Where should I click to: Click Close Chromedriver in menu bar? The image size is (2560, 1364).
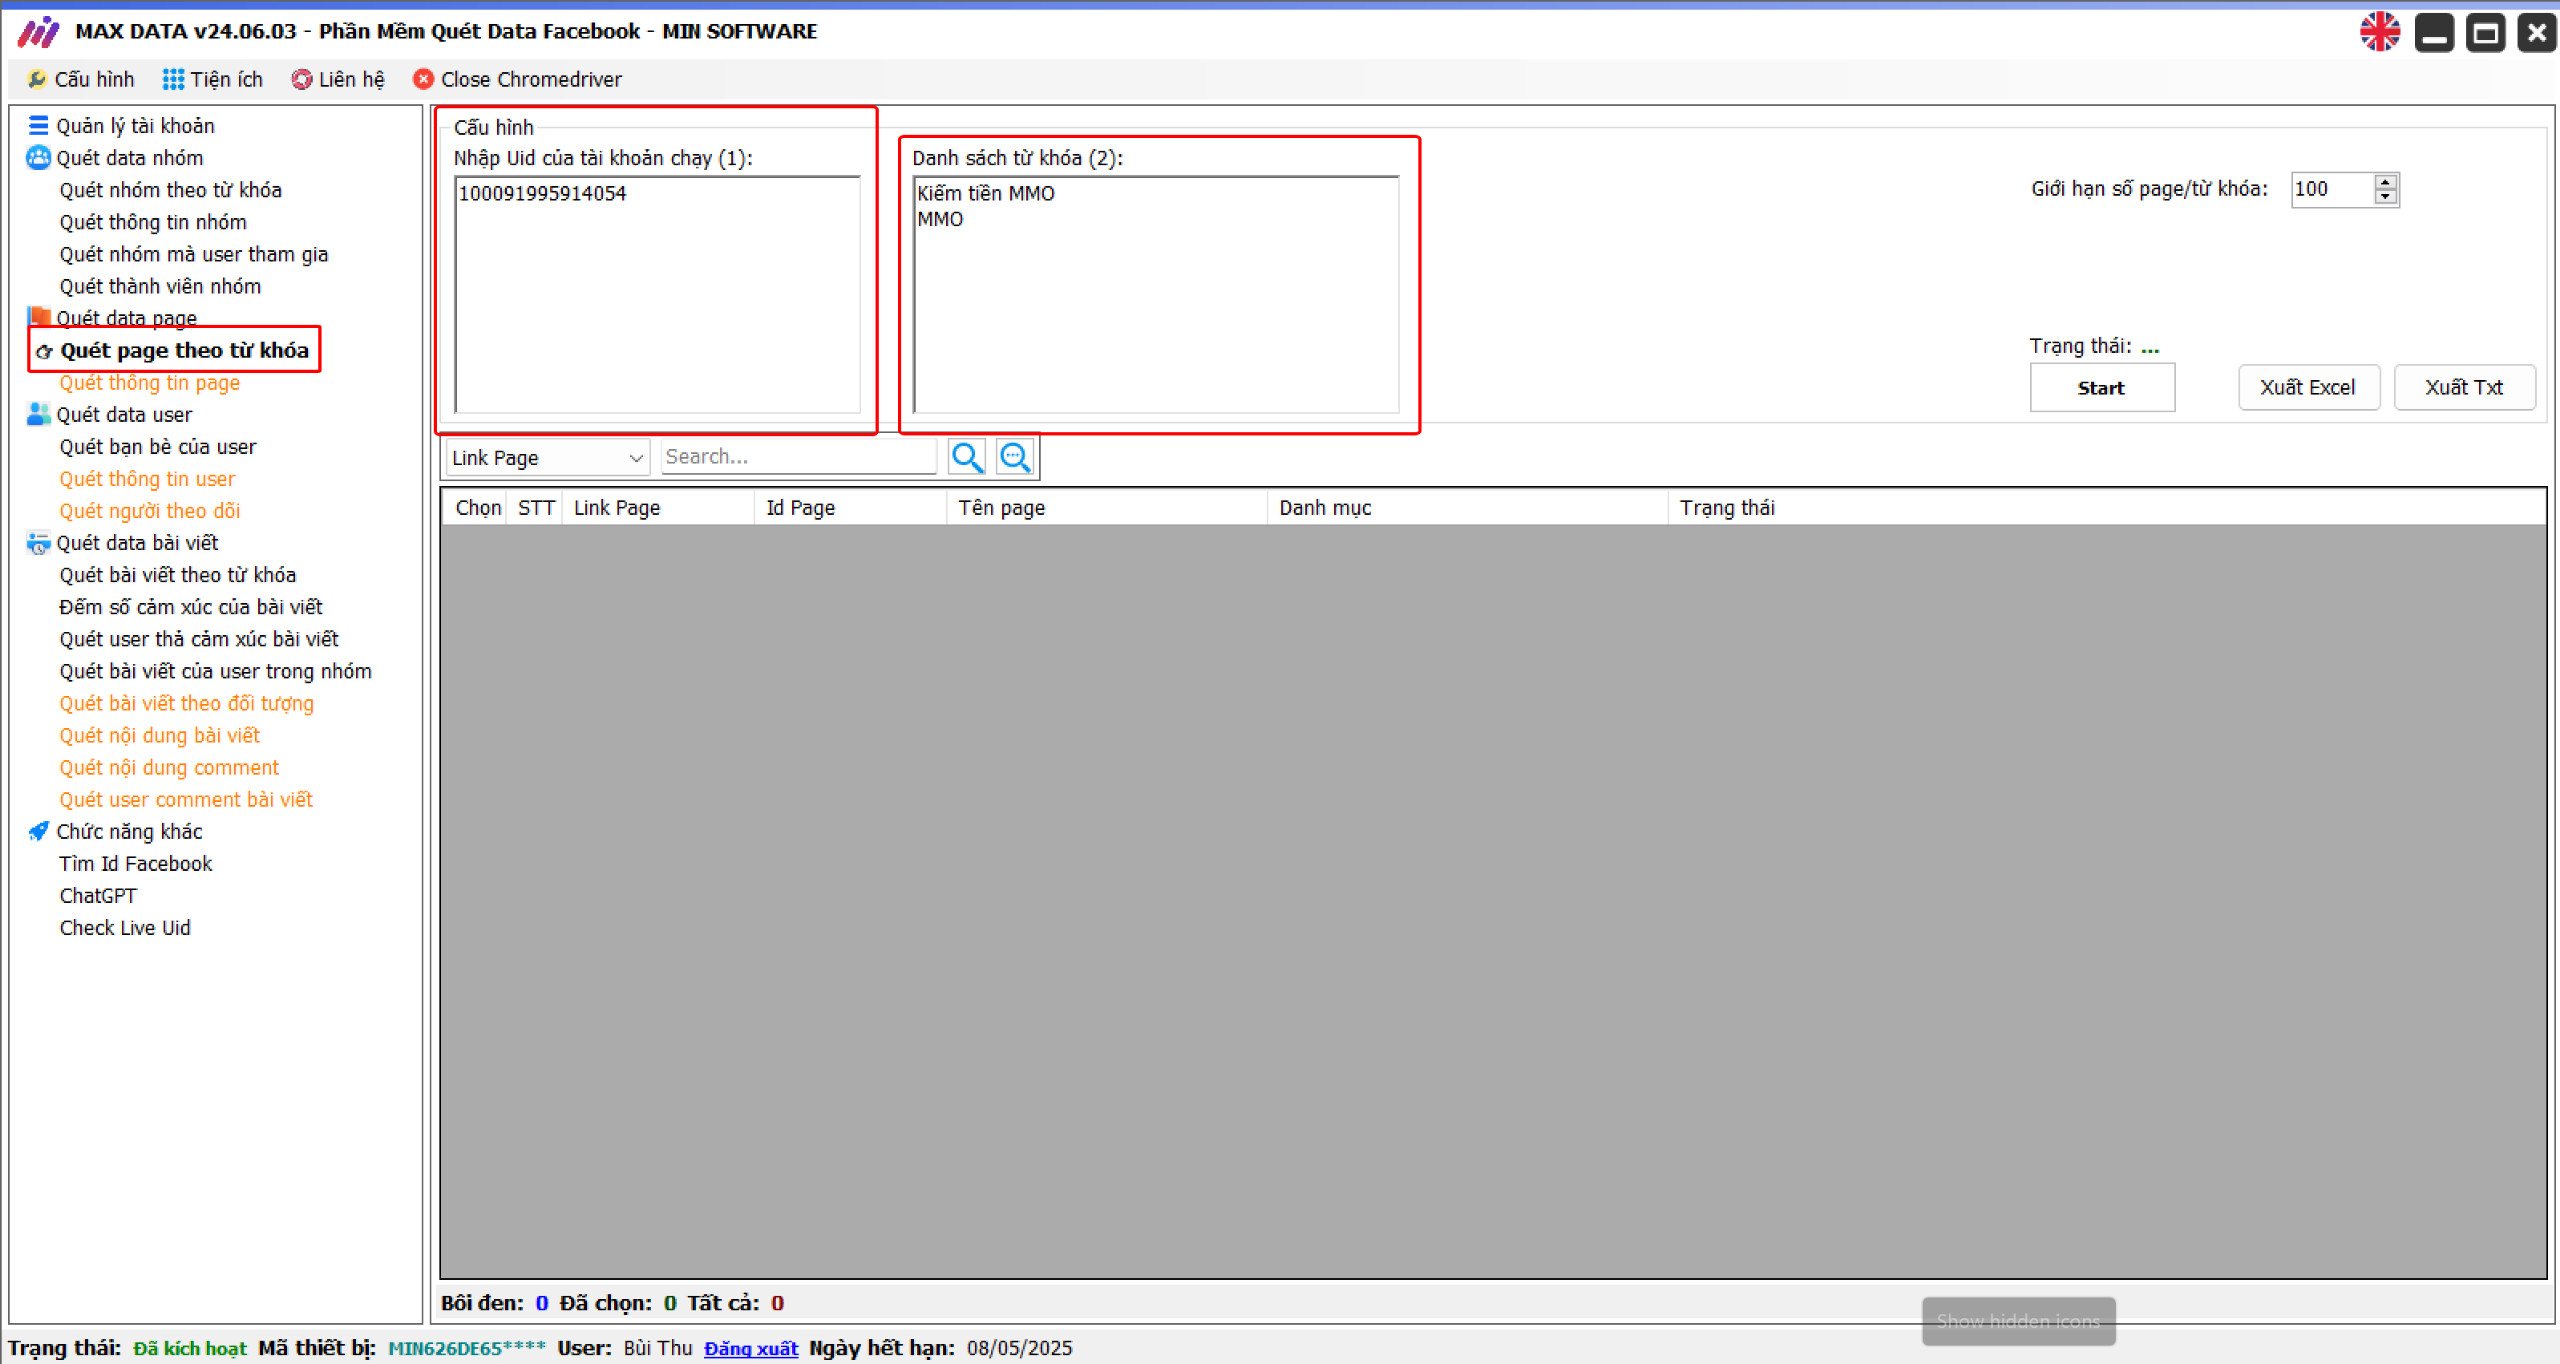click(x=518, y=79)
